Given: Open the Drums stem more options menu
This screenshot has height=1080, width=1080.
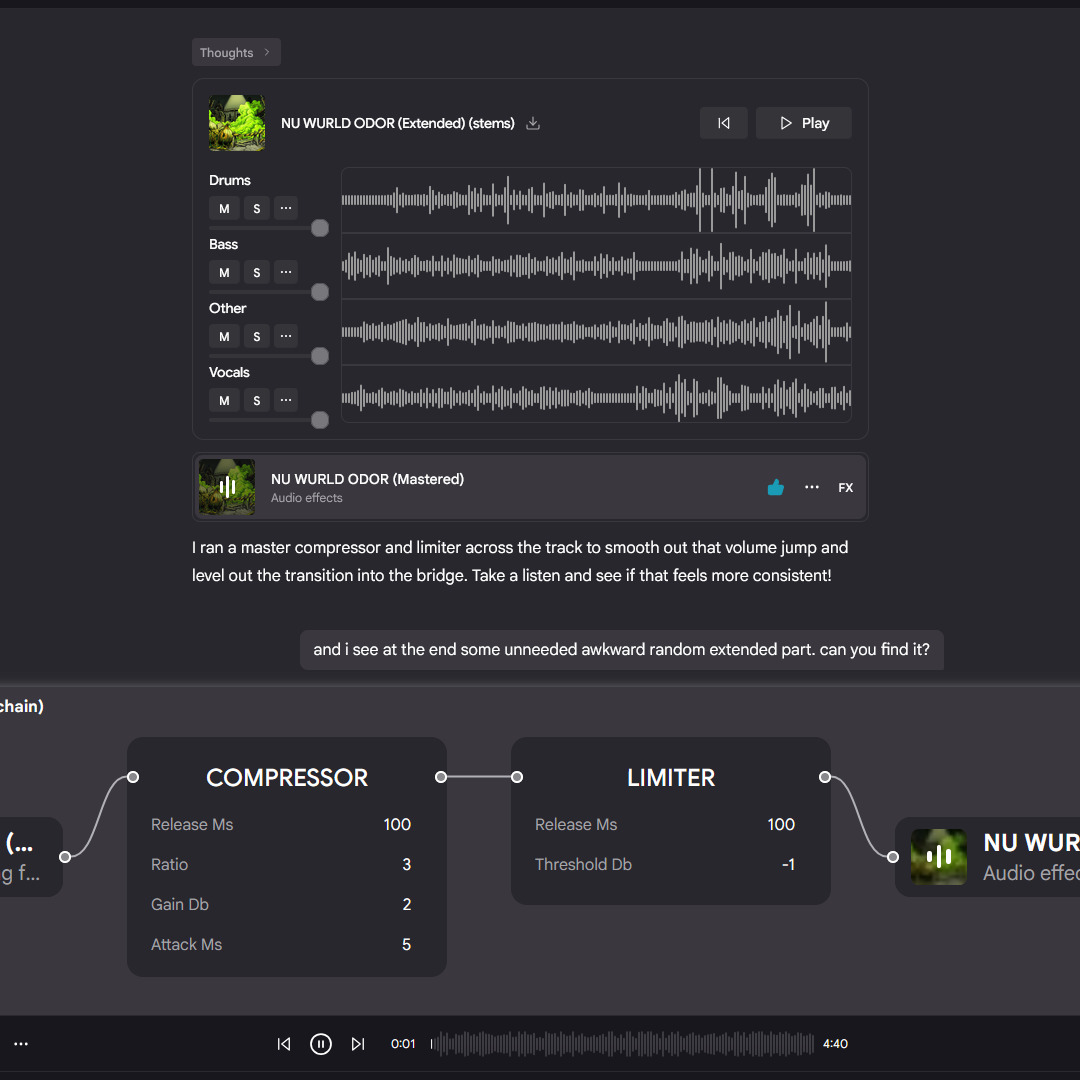Looking at the screenshot, I should [x=286, y=208].
